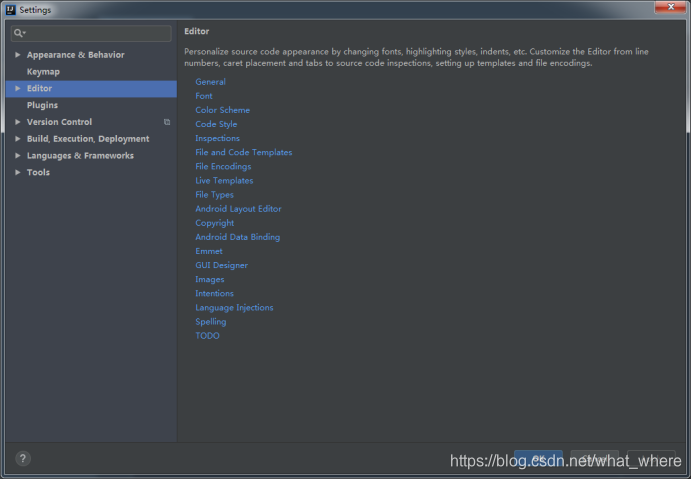The image size is (692, 480).
Task: Expand the Appearance & Behavior arrow
Action: (x=18, y=55)
